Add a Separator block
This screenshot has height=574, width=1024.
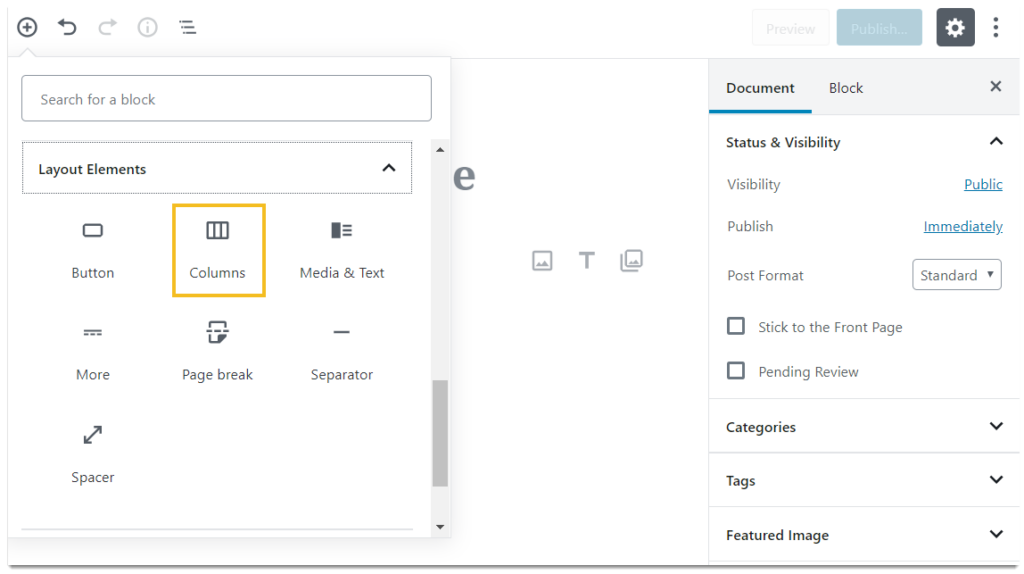click(x=342, y=351)
